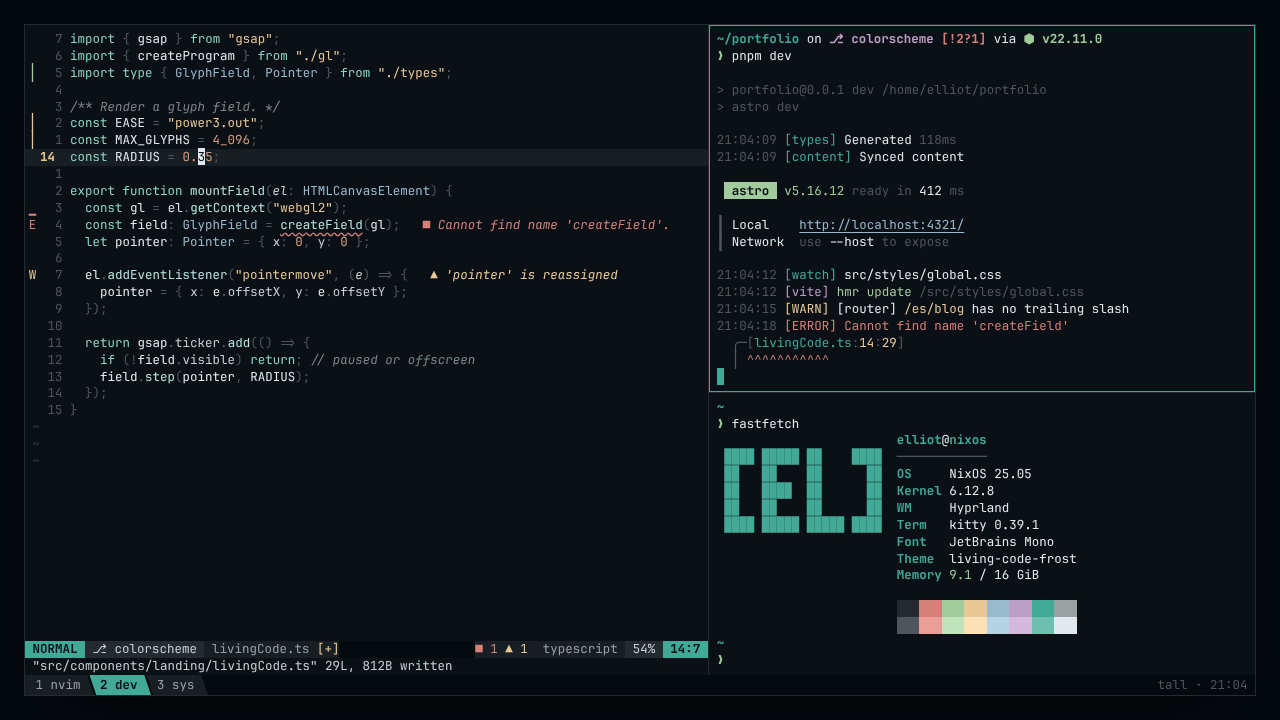
Task: Click the '14:7' cursor position in statusline
Action: (x=685, y=649)
